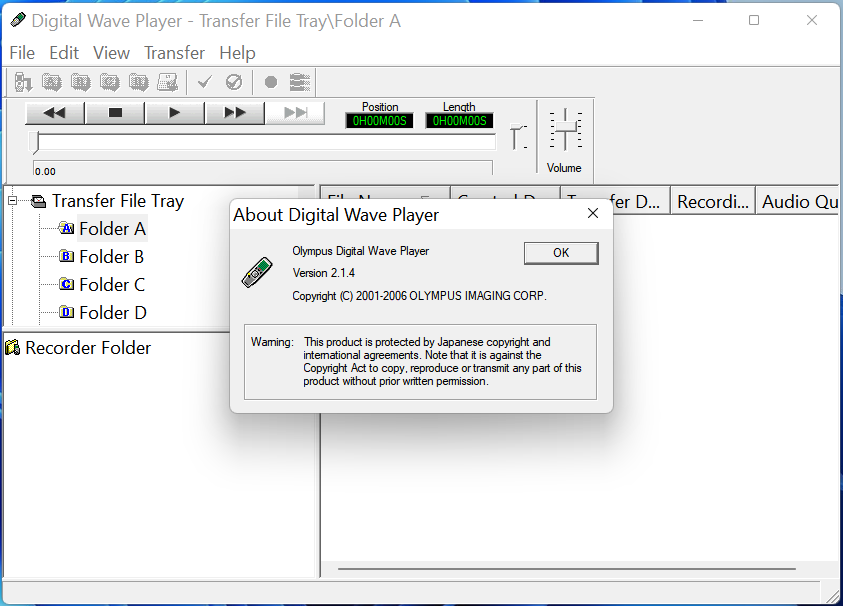Maximize the Digital Wave Player window
Viewport: 843px width, 606px height.
(754, 20)
